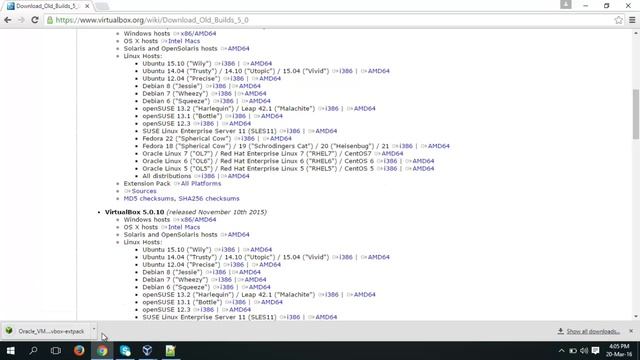The height and width of the screenshot is (360, 640).
Task: Click x86/AMD64 under VirtualBox 5.0.10 Windows hosts
Action: (x=198, y=220)
